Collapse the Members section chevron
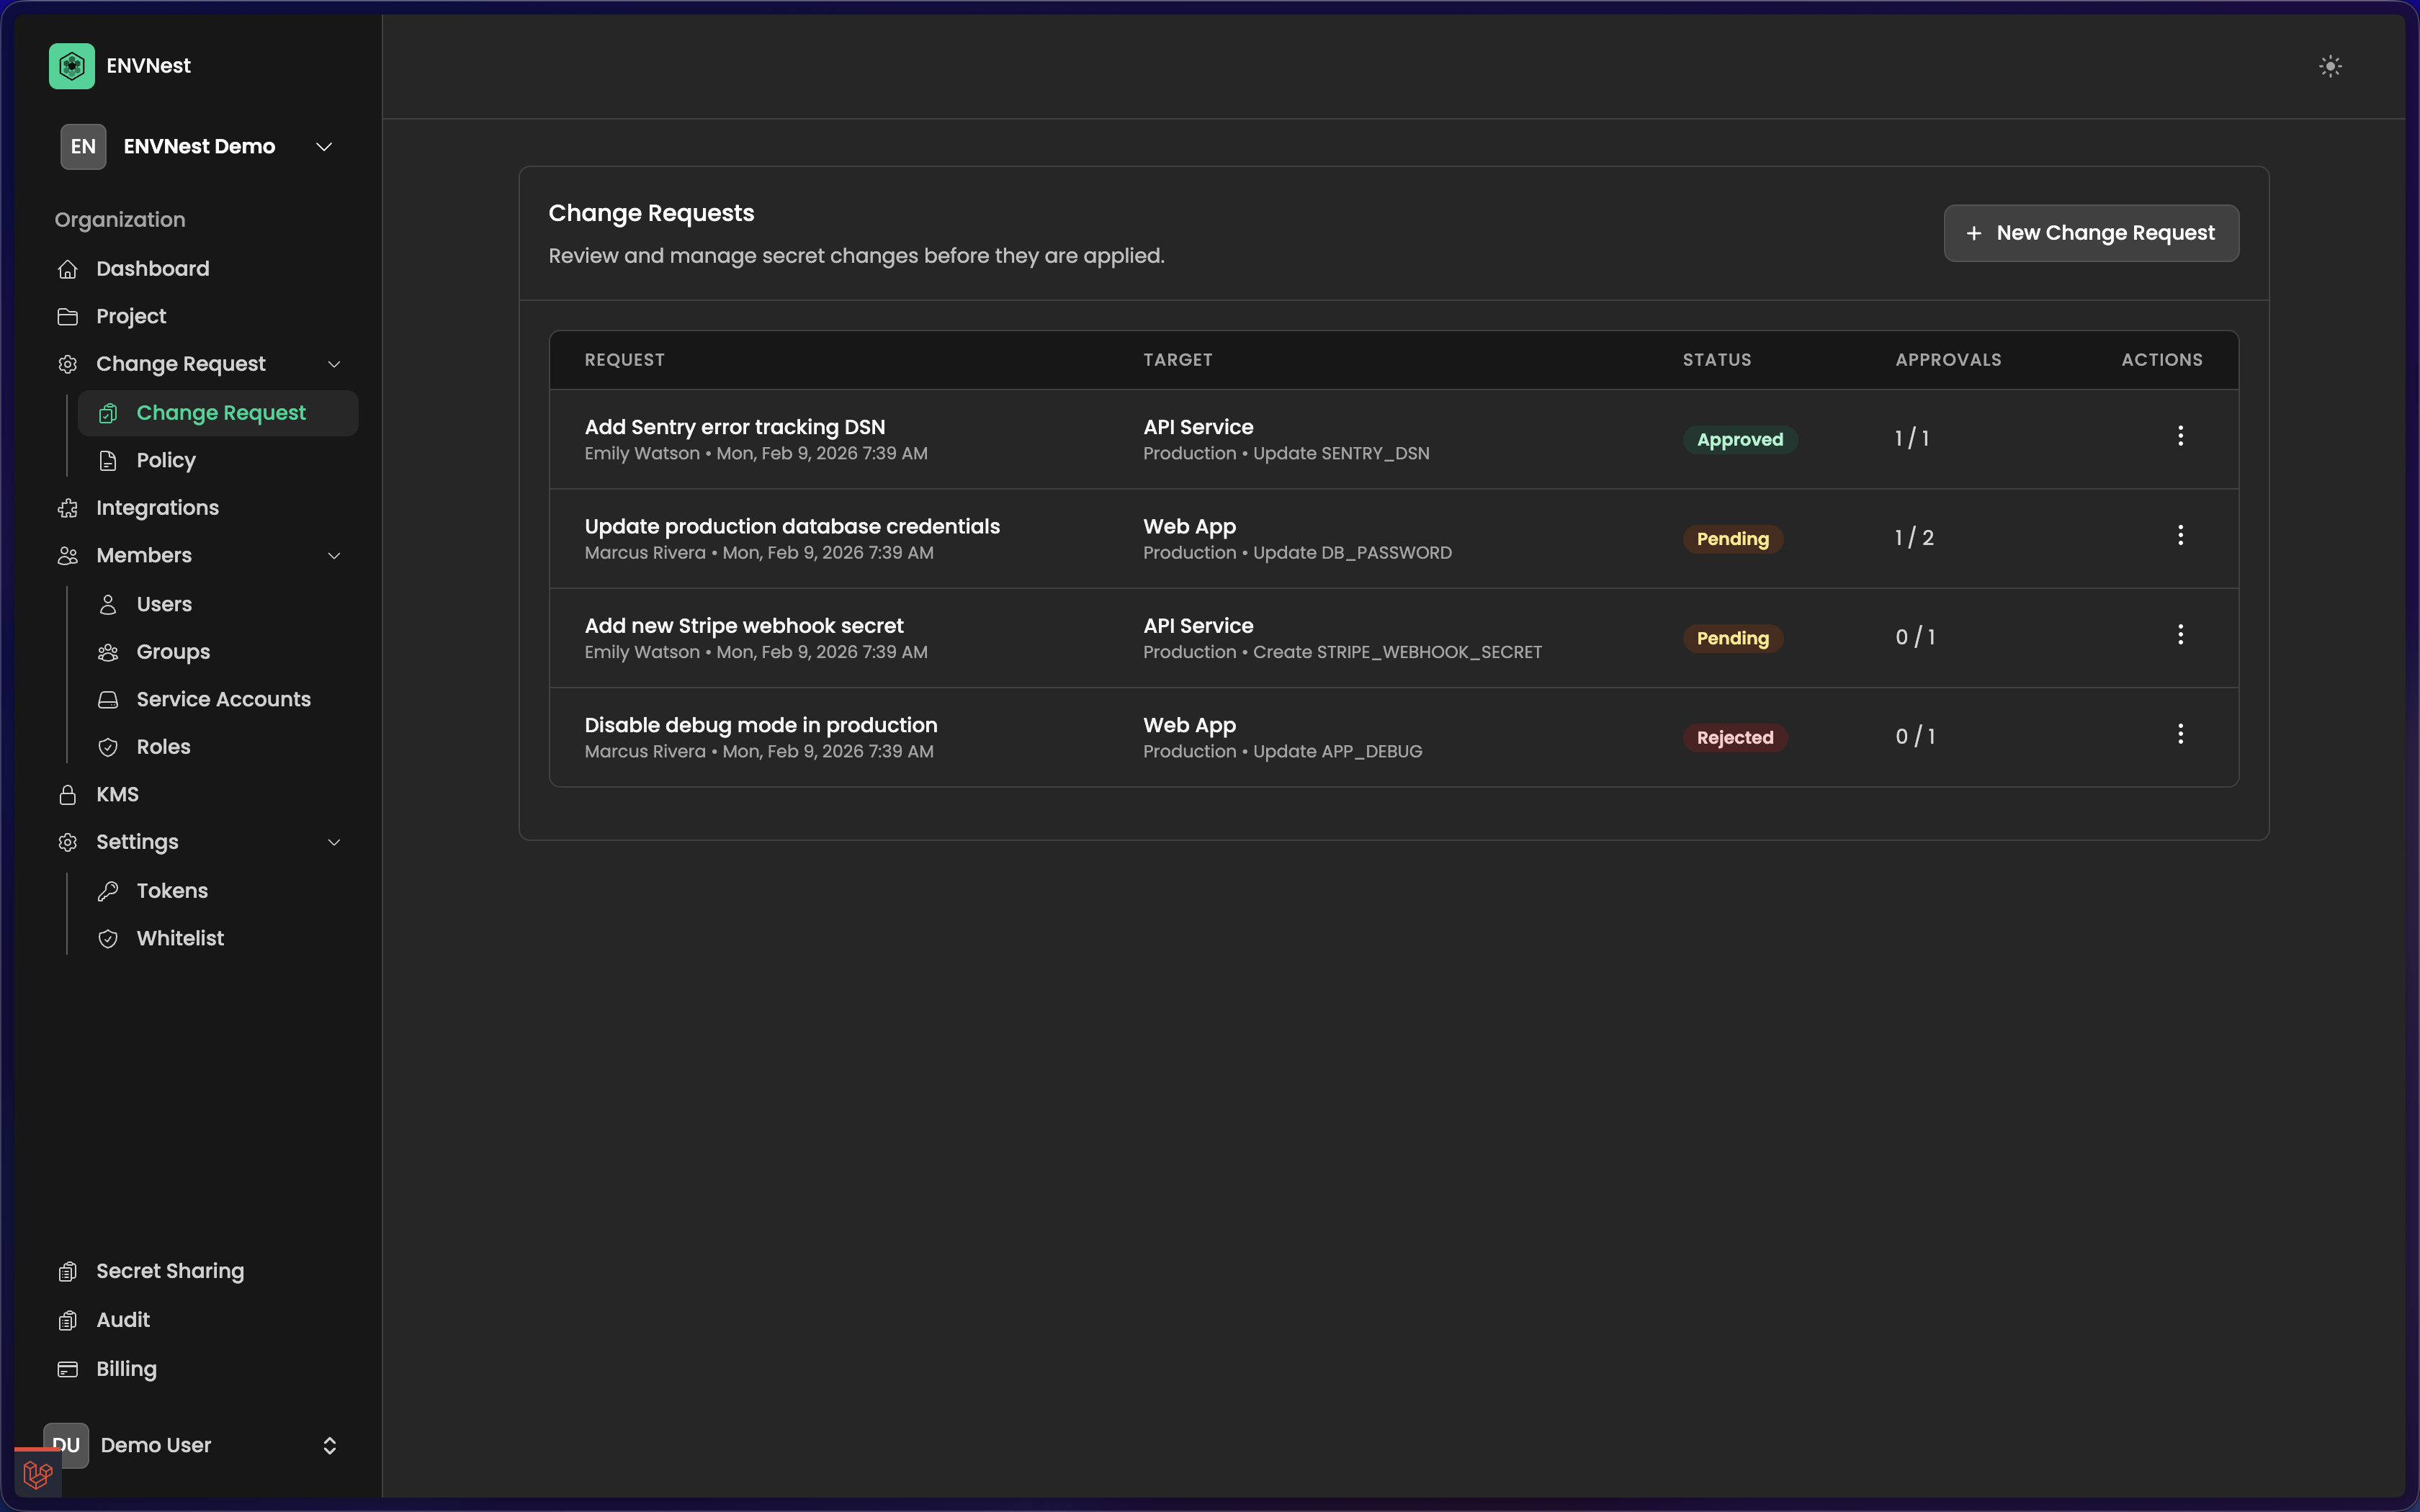The height and width of the screenshot is (1512, 2420). point(334,556)
